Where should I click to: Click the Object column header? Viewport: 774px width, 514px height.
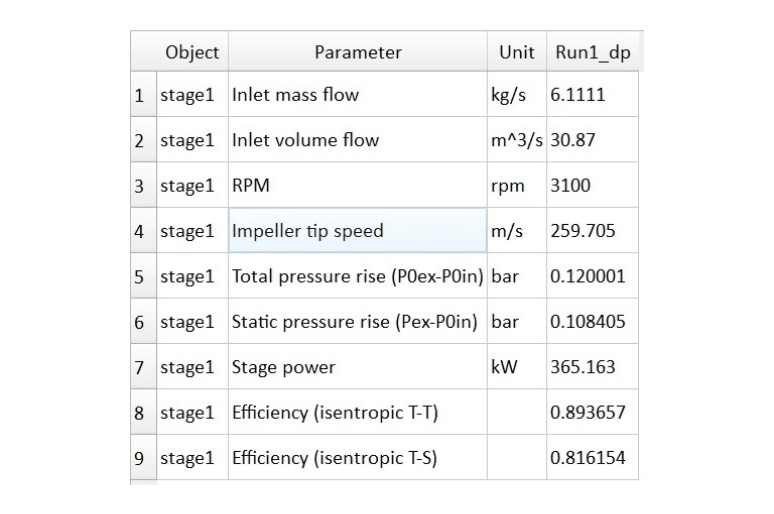pos(192,52)
